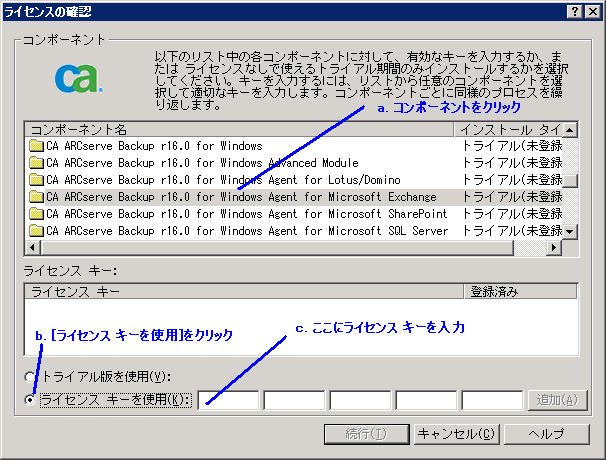This screenshot has height=460, width=606.
Task: Click the component list scroll down arrow
Action: click(570, 232)
